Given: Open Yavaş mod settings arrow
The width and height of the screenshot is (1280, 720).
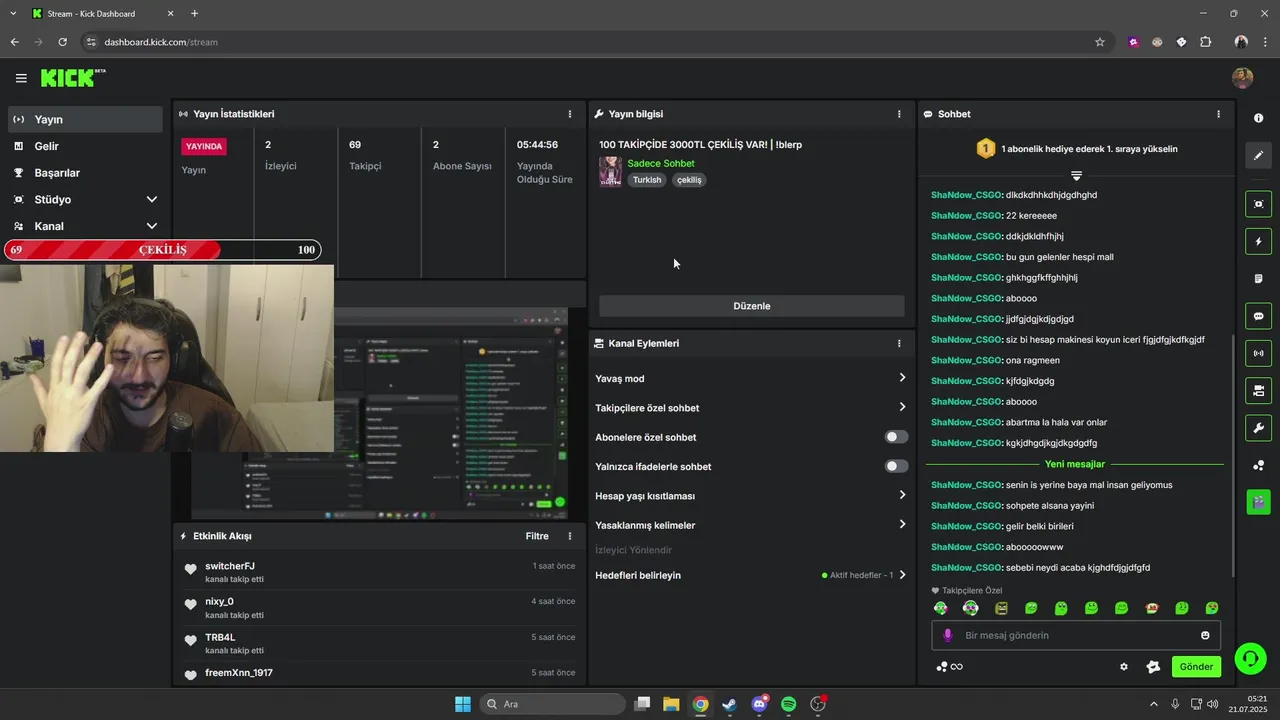Looking at the screenshot, I should tap(902, 378).
